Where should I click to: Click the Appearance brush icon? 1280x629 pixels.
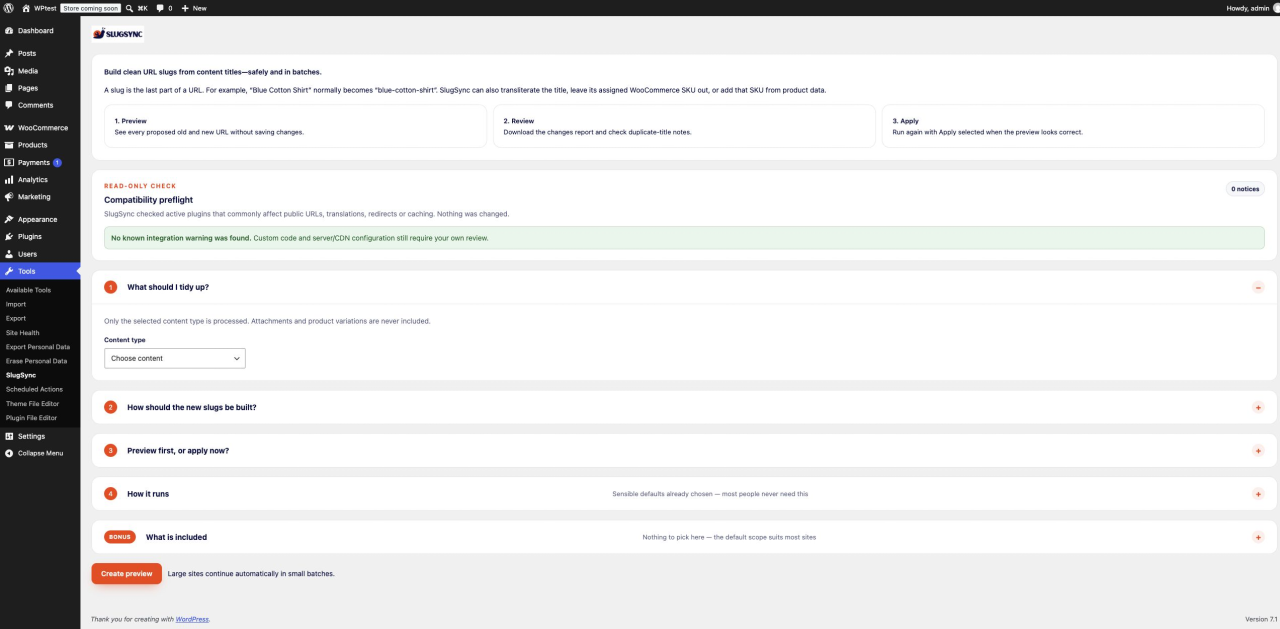pyautogui.click(x=9, y=219)
